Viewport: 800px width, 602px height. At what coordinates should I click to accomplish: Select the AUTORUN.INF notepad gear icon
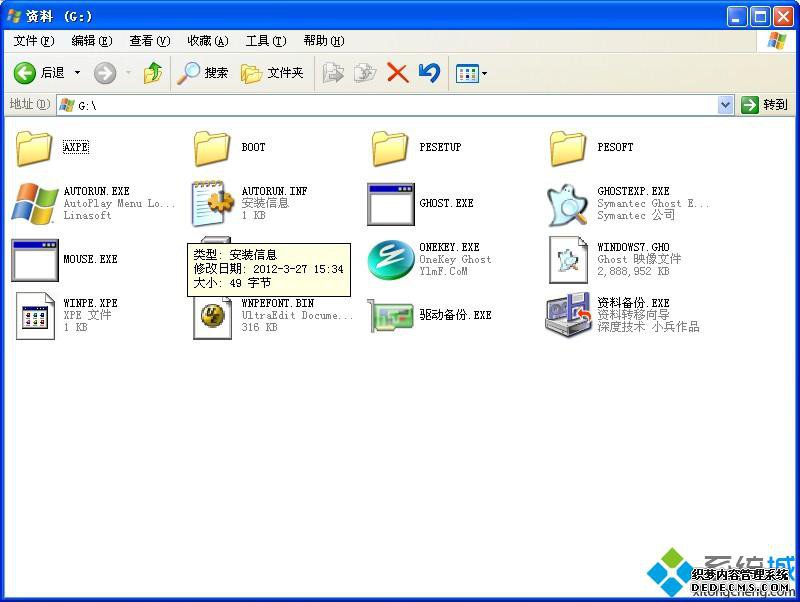pos(212,203)
